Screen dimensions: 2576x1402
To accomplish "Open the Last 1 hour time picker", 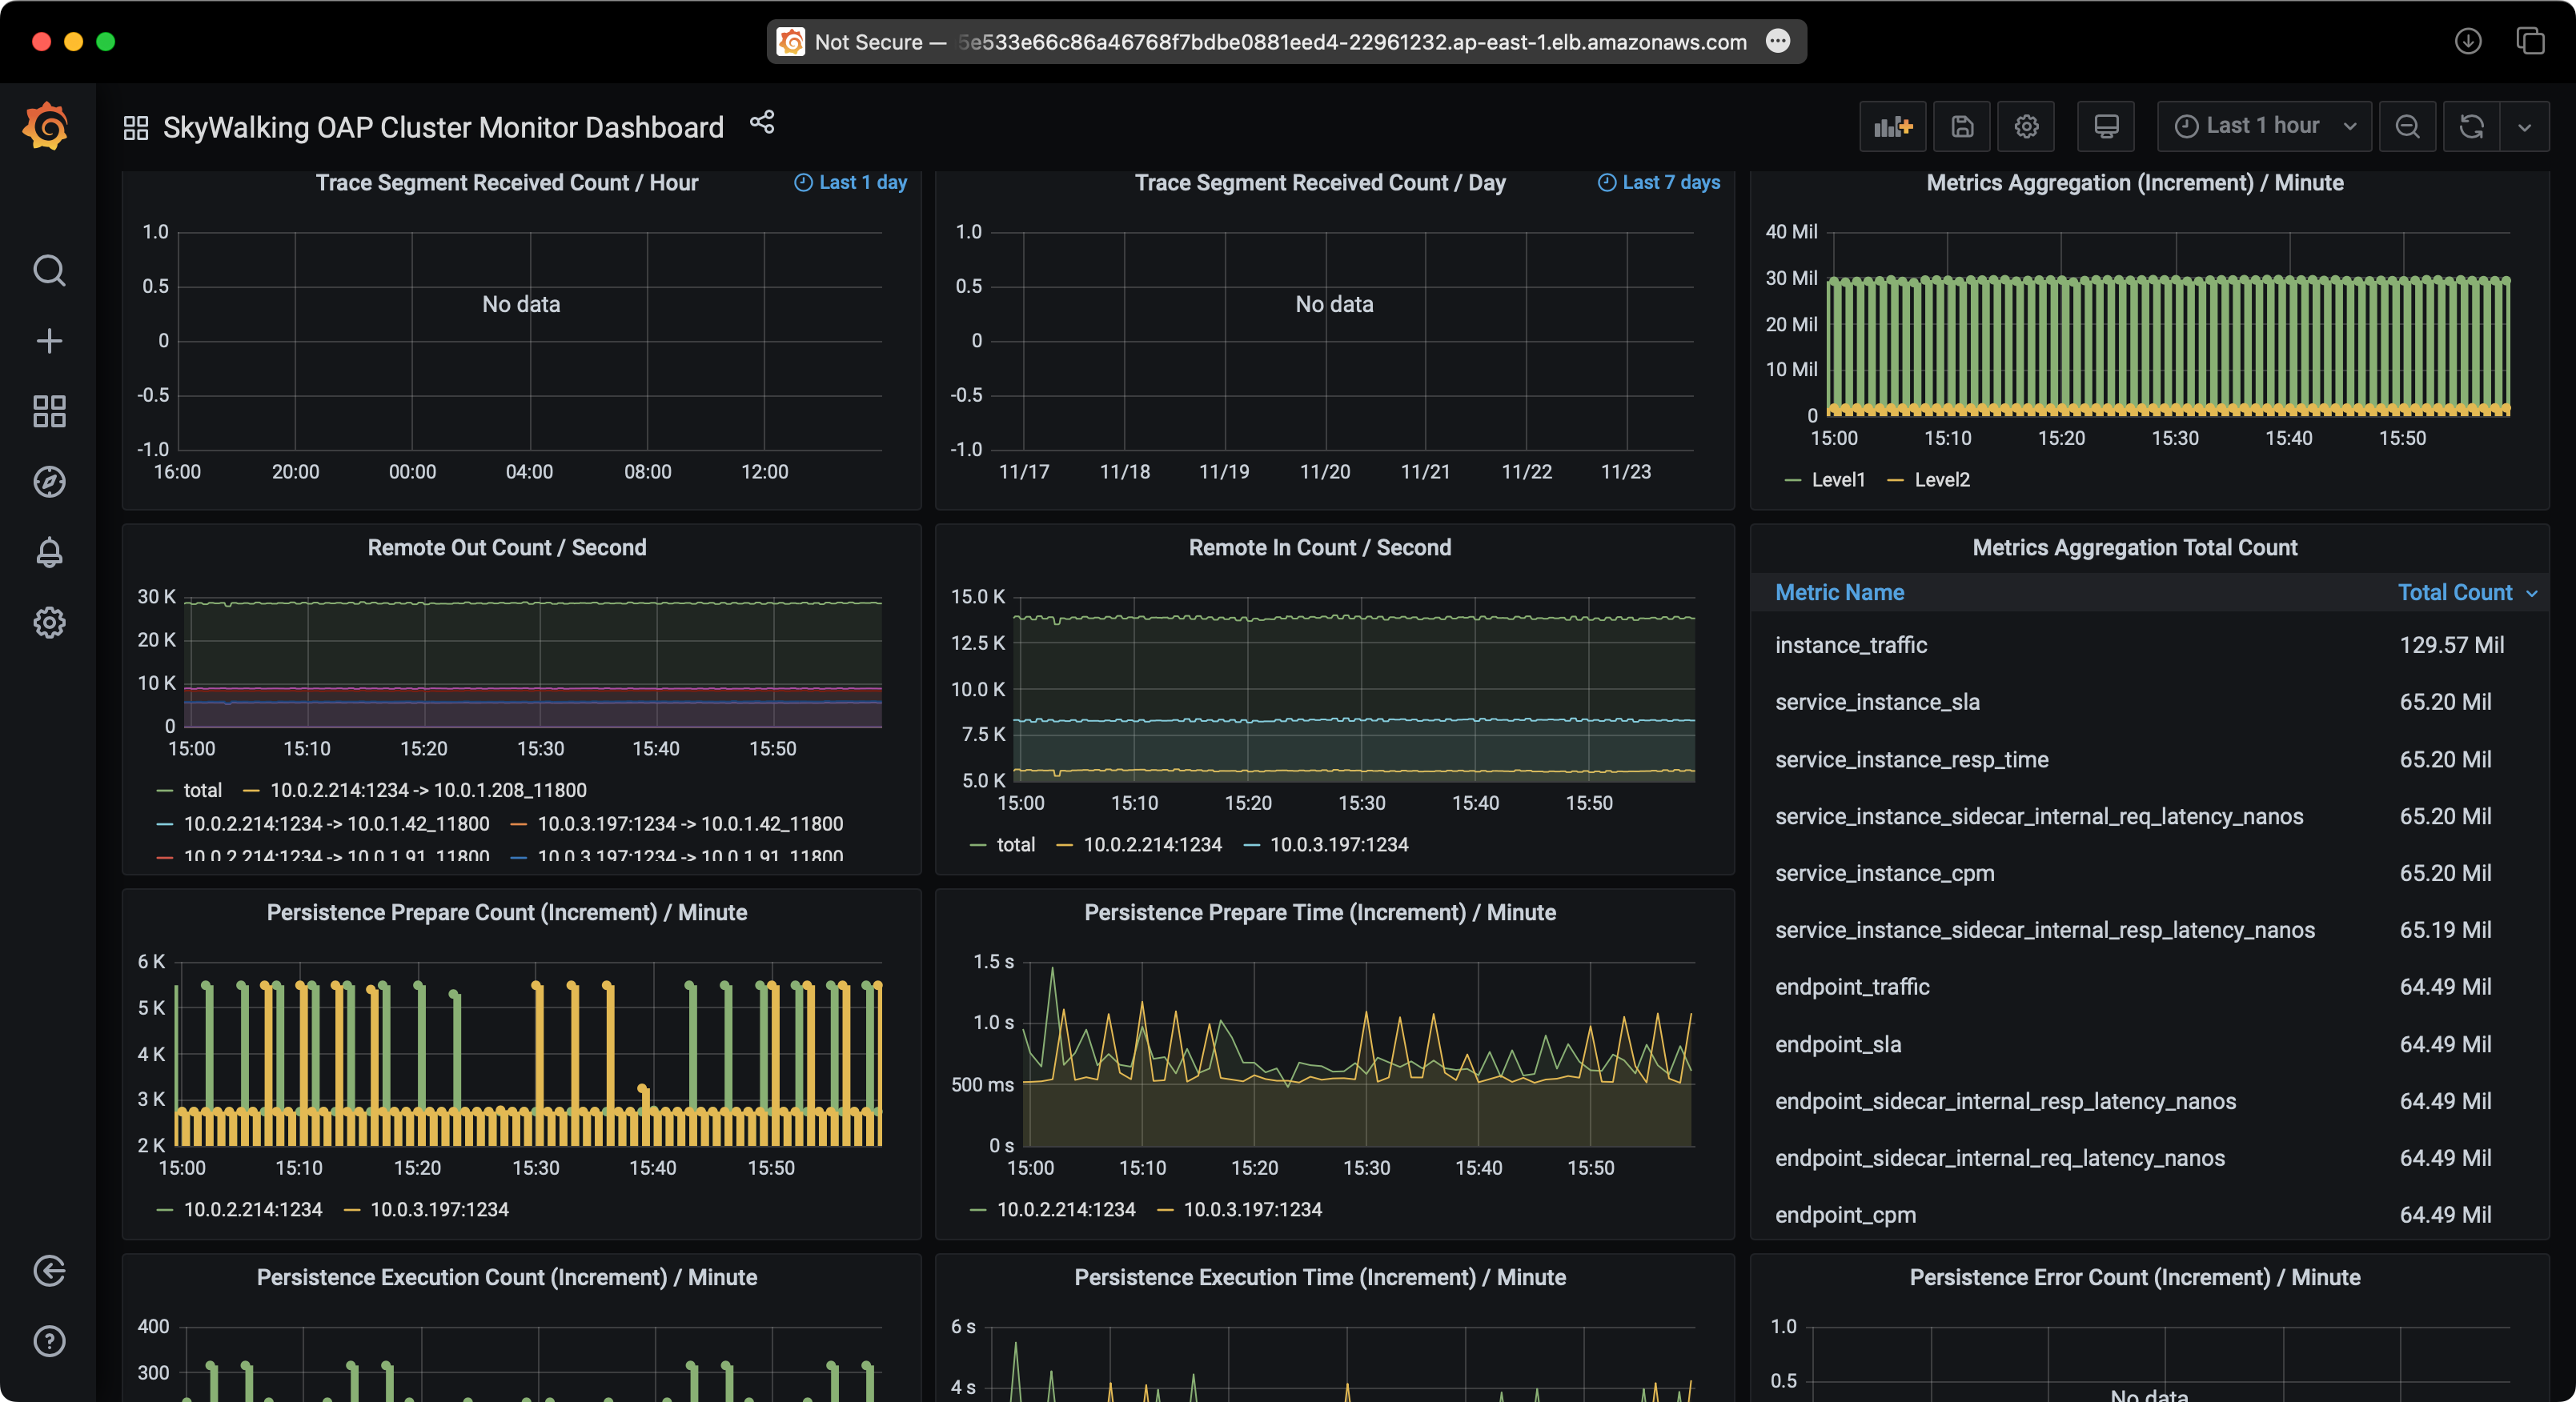I will pyautogui.click(x=2264, y=126).
